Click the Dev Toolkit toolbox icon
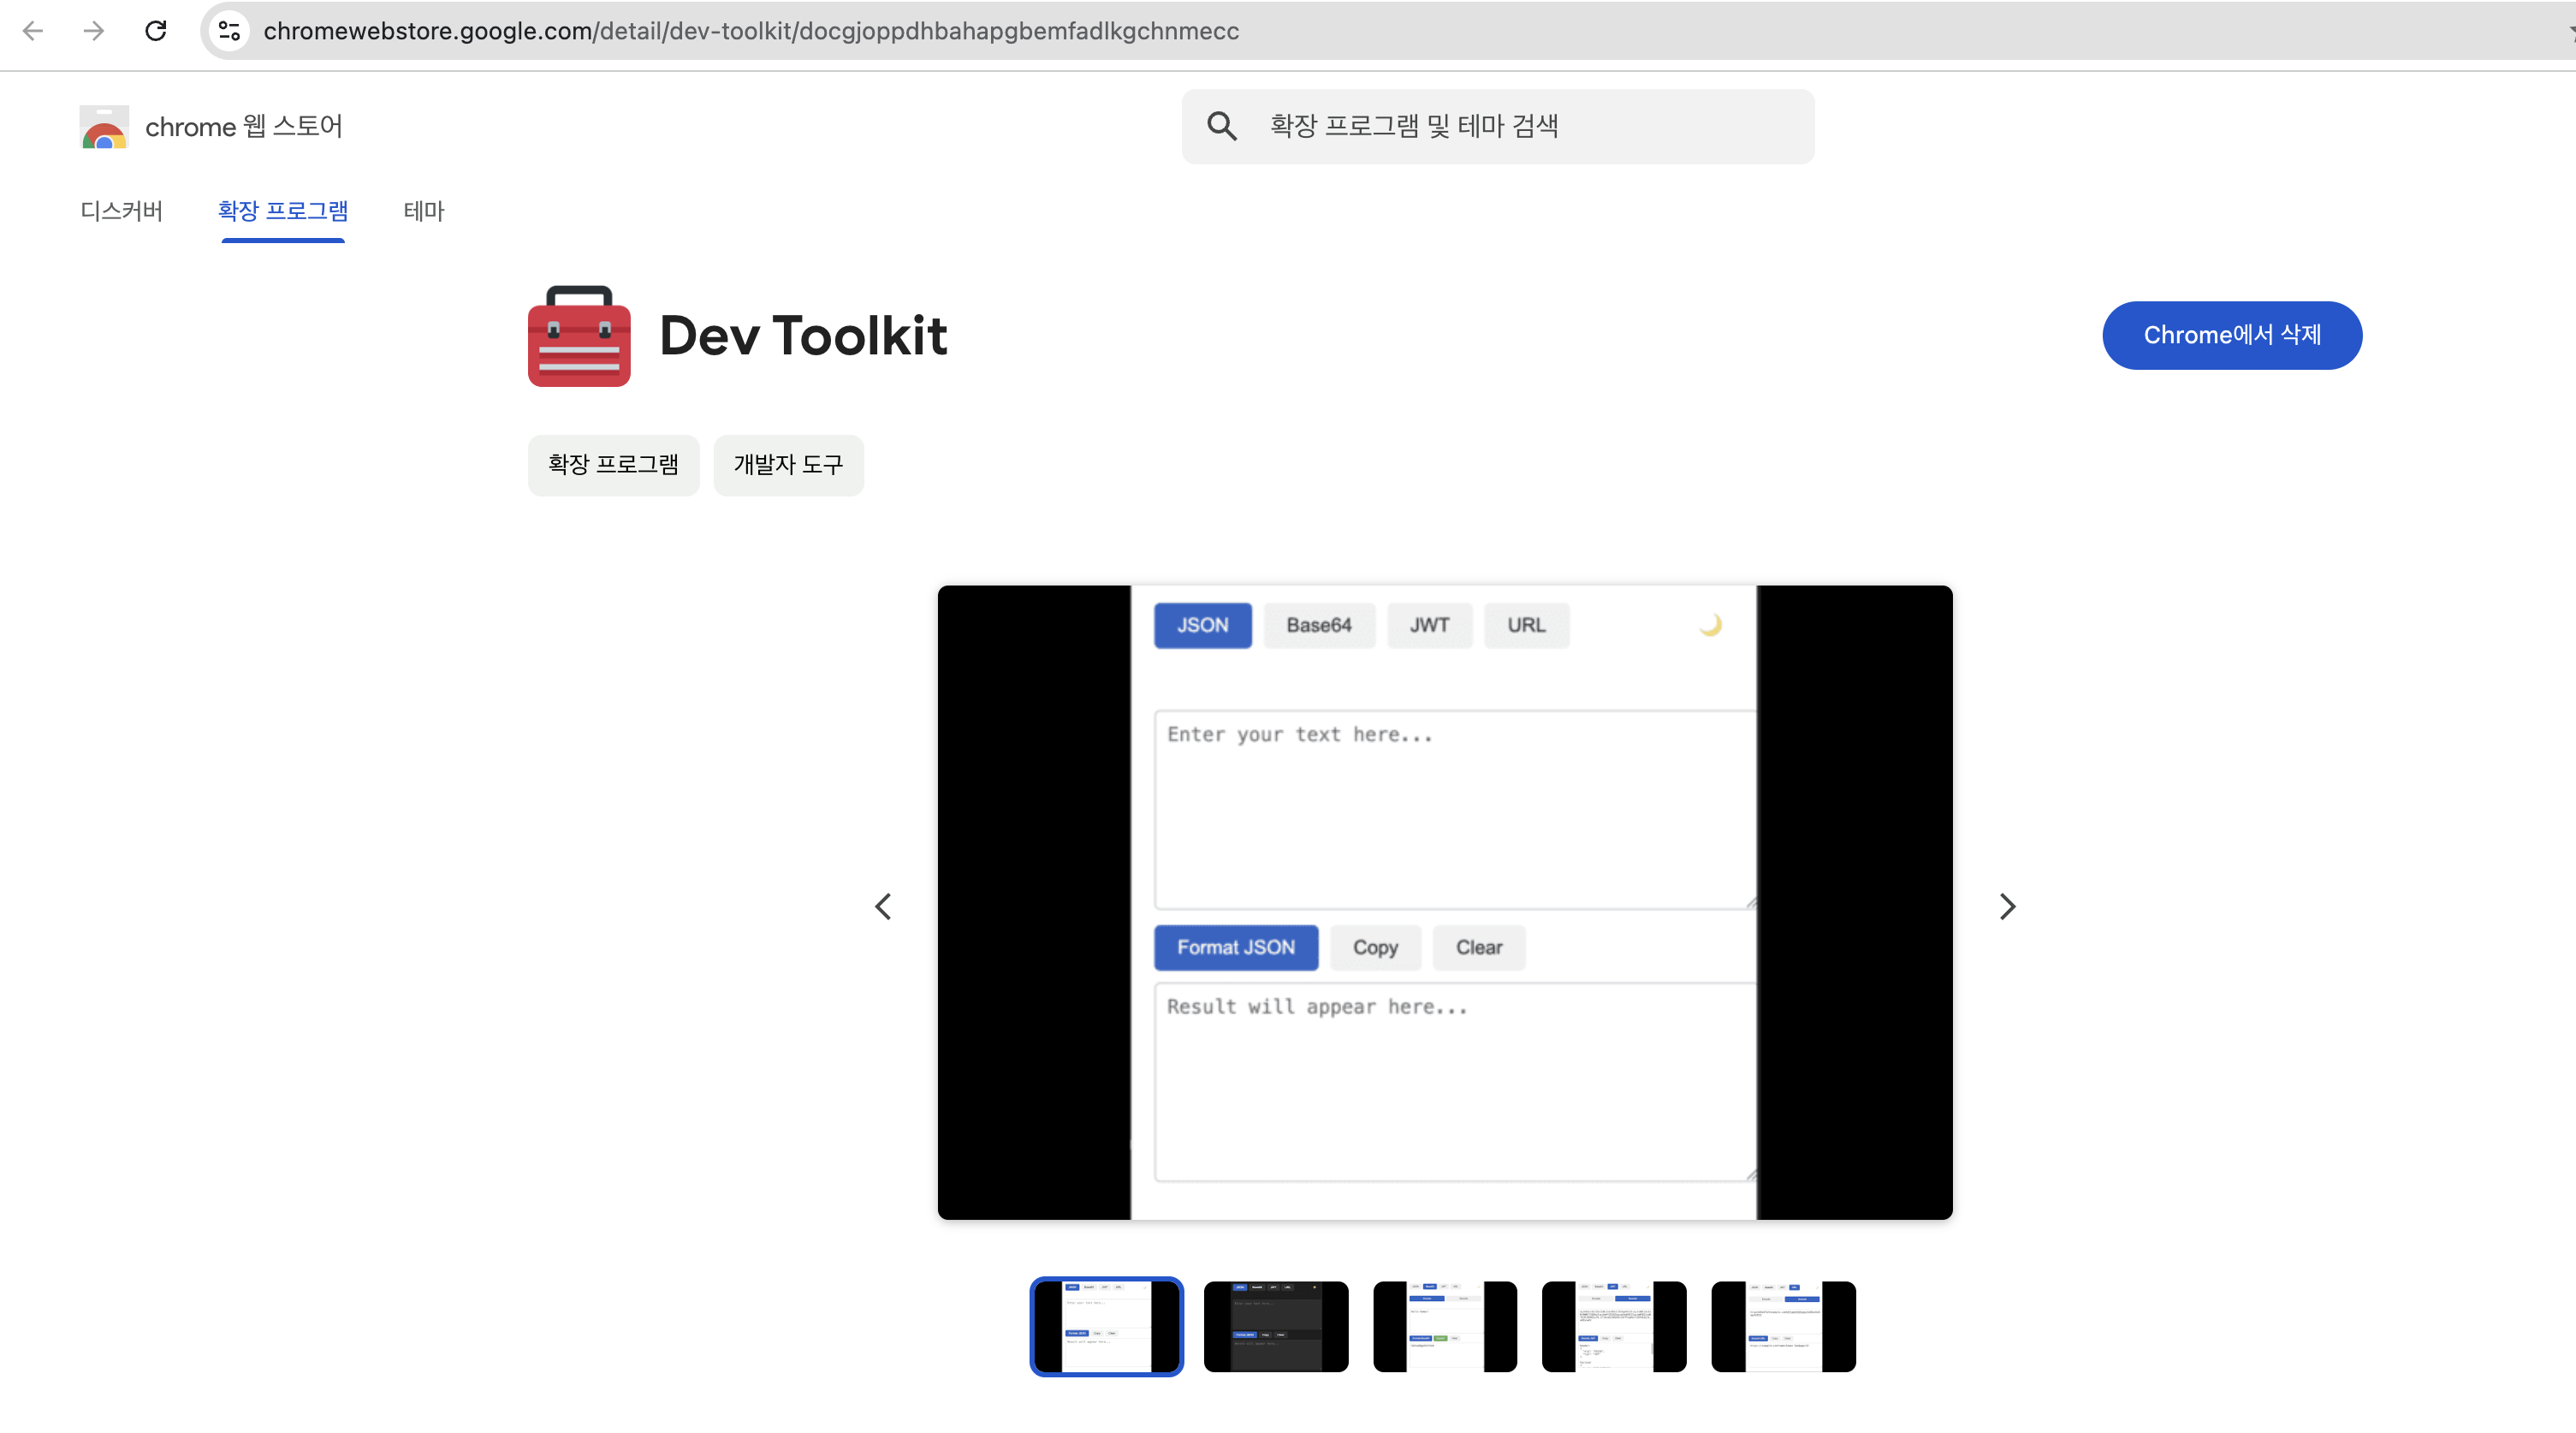This screenshot has width=2576, height=1433. [x=579, y=336]
